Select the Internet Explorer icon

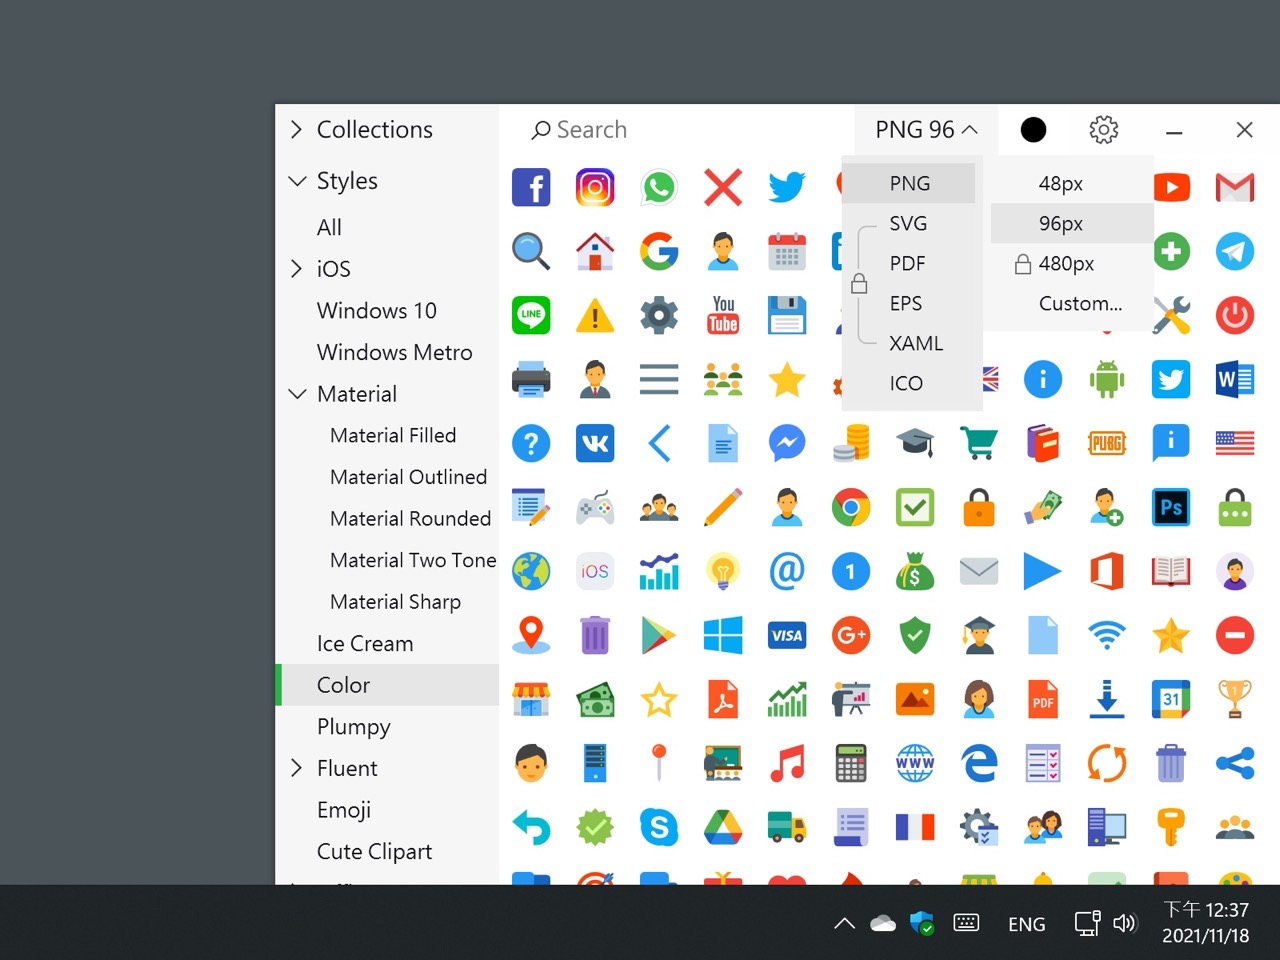pos(979,763)
